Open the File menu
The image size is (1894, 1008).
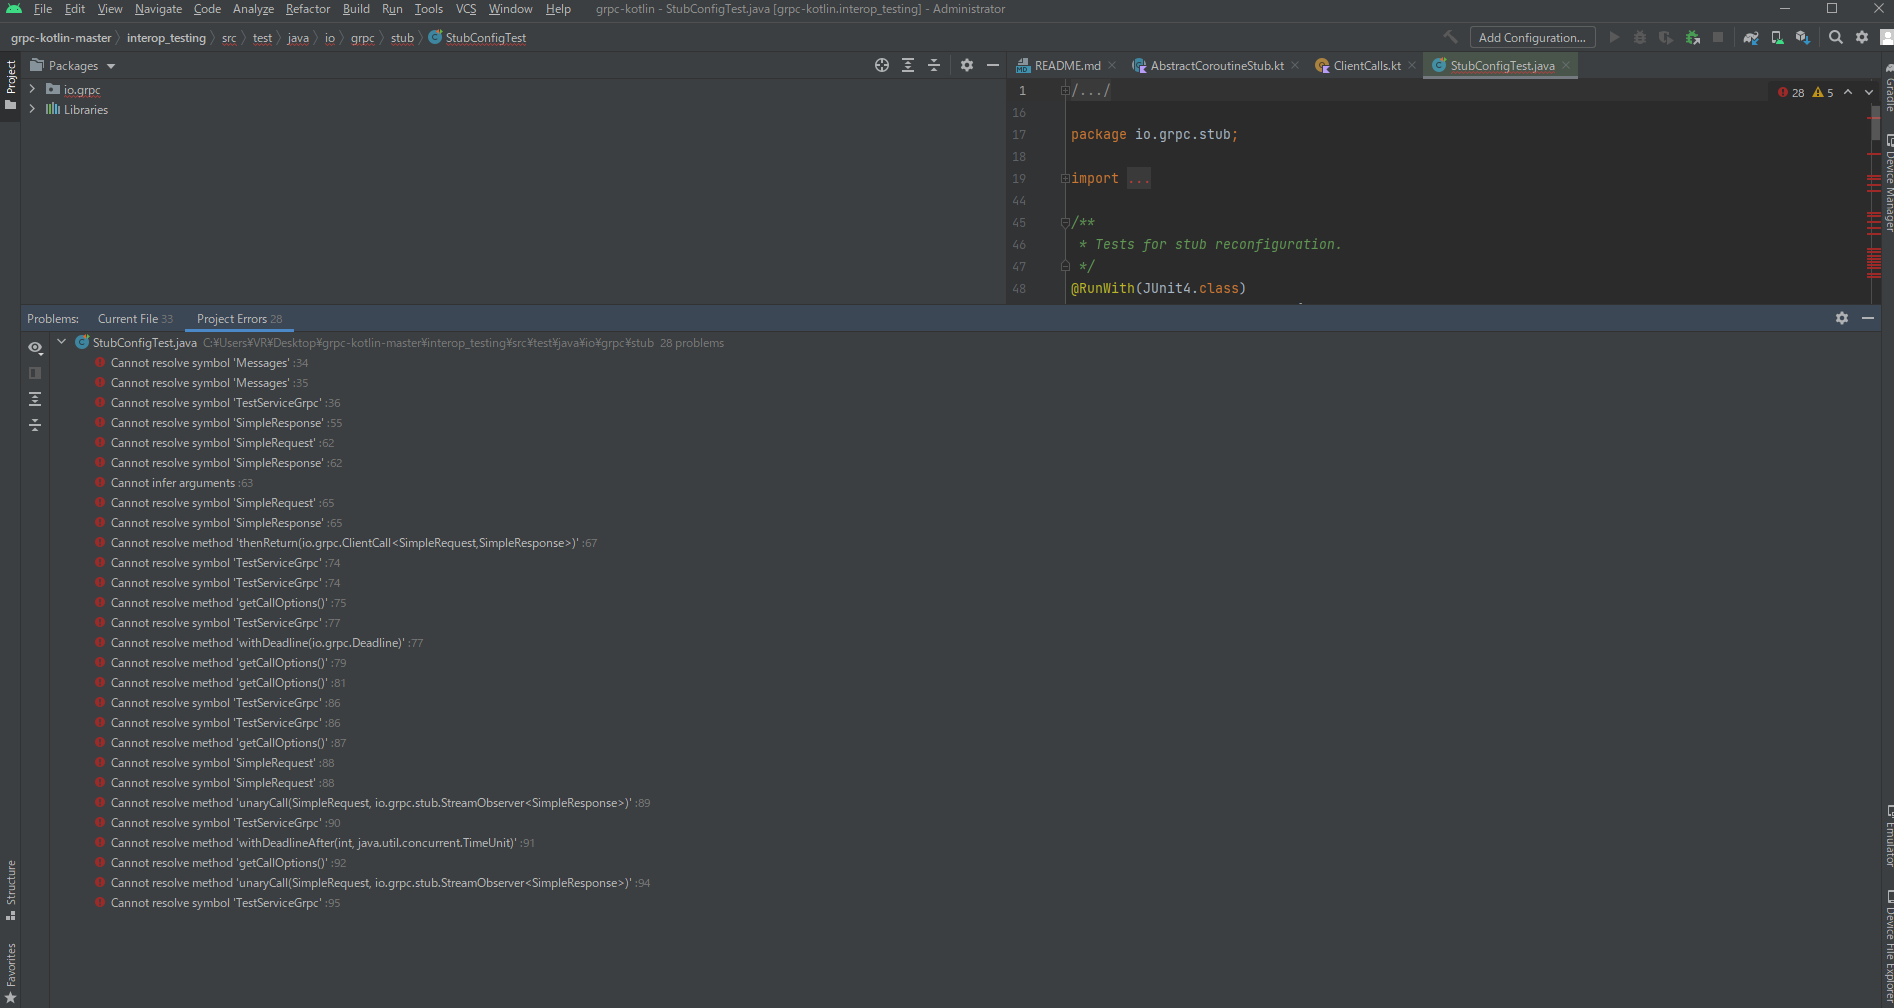[x=43, y=9]
